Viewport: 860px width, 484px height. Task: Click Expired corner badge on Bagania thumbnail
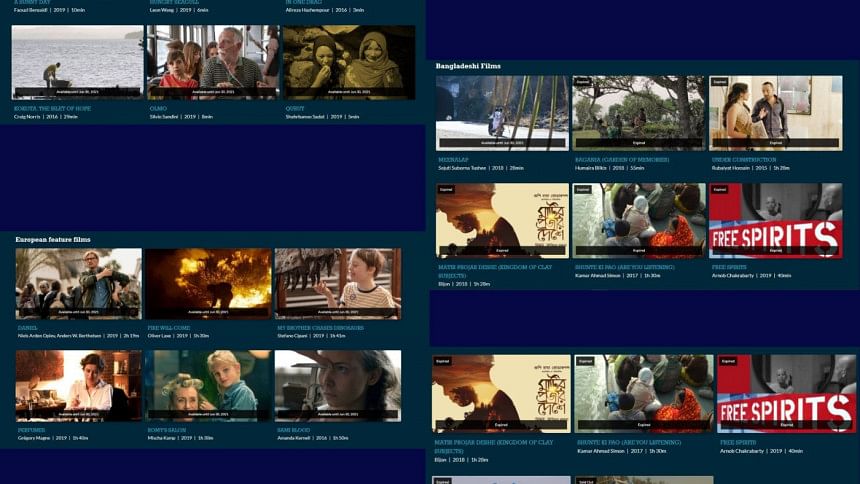pyautogui.click(x=582, y=82)
